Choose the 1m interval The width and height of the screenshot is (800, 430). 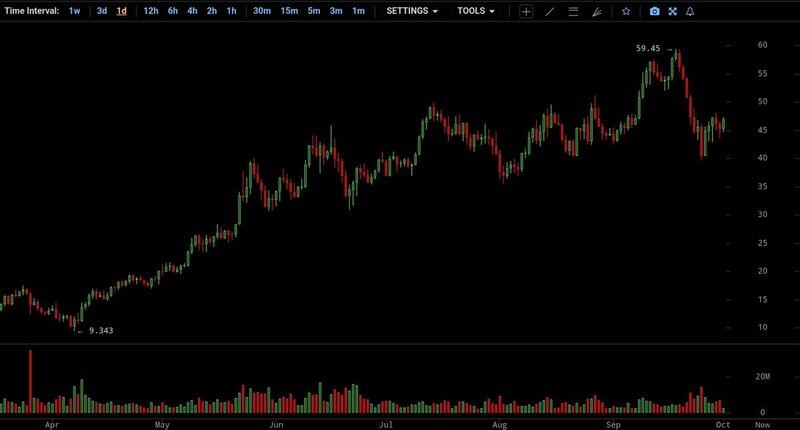click(358, 11)
